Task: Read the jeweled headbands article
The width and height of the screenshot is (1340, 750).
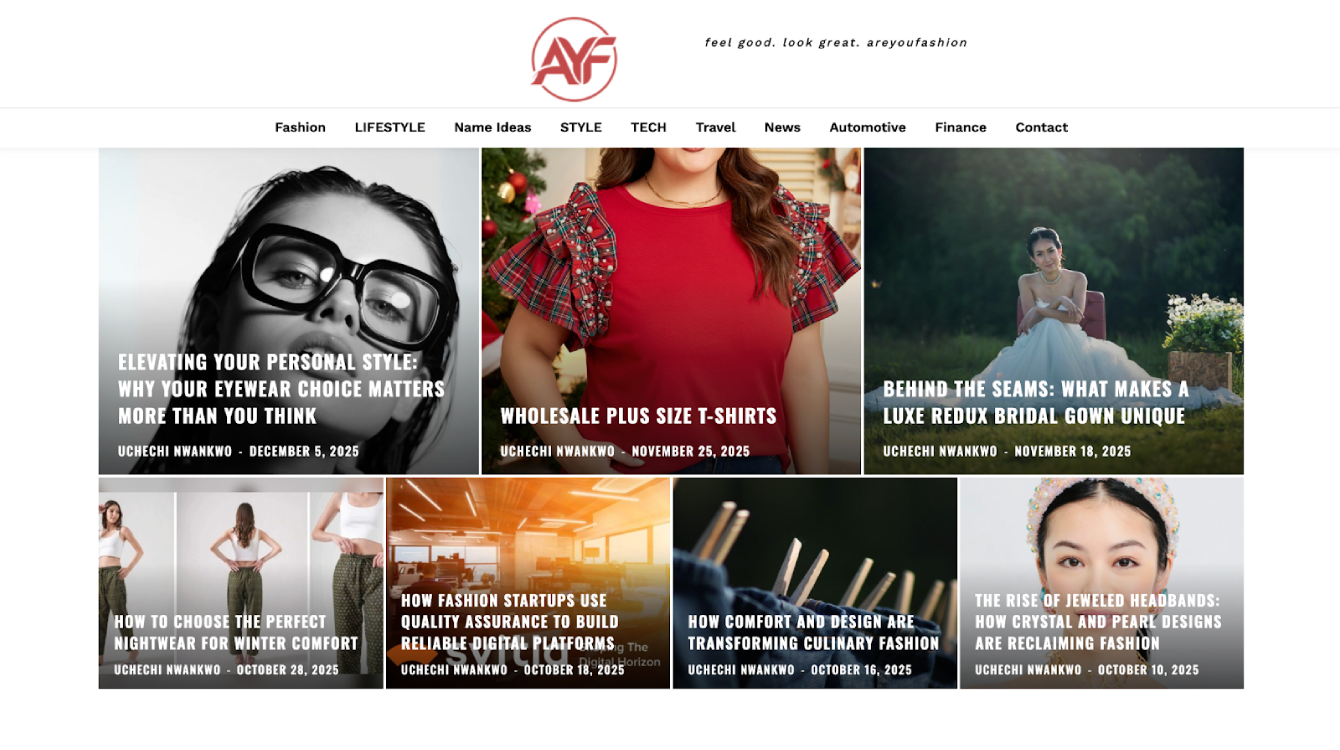Action: [1098, 621]
